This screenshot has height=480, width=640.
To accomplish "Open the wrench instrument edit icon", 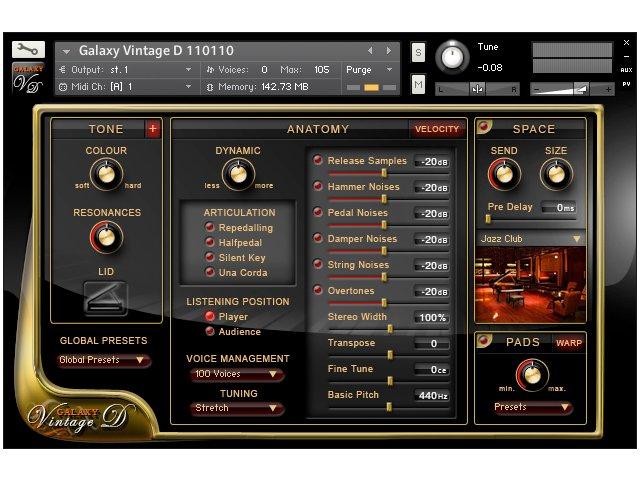I will tap(28, 50).
